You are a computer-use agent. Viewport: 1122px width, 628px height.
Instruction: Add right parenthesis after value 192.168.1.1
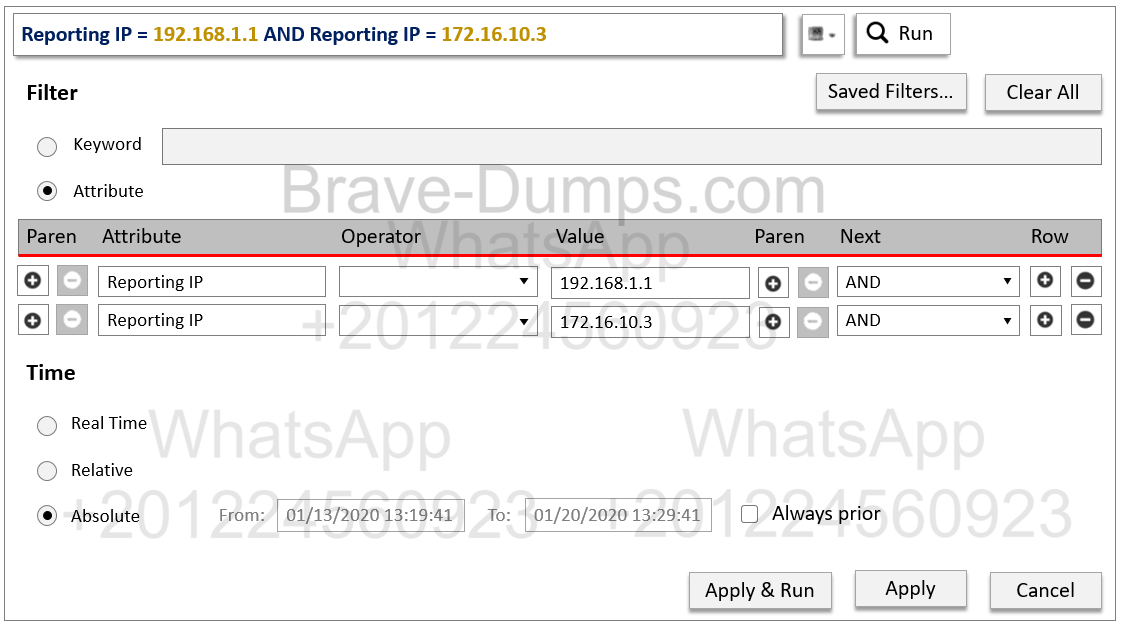tap(772, 283)
